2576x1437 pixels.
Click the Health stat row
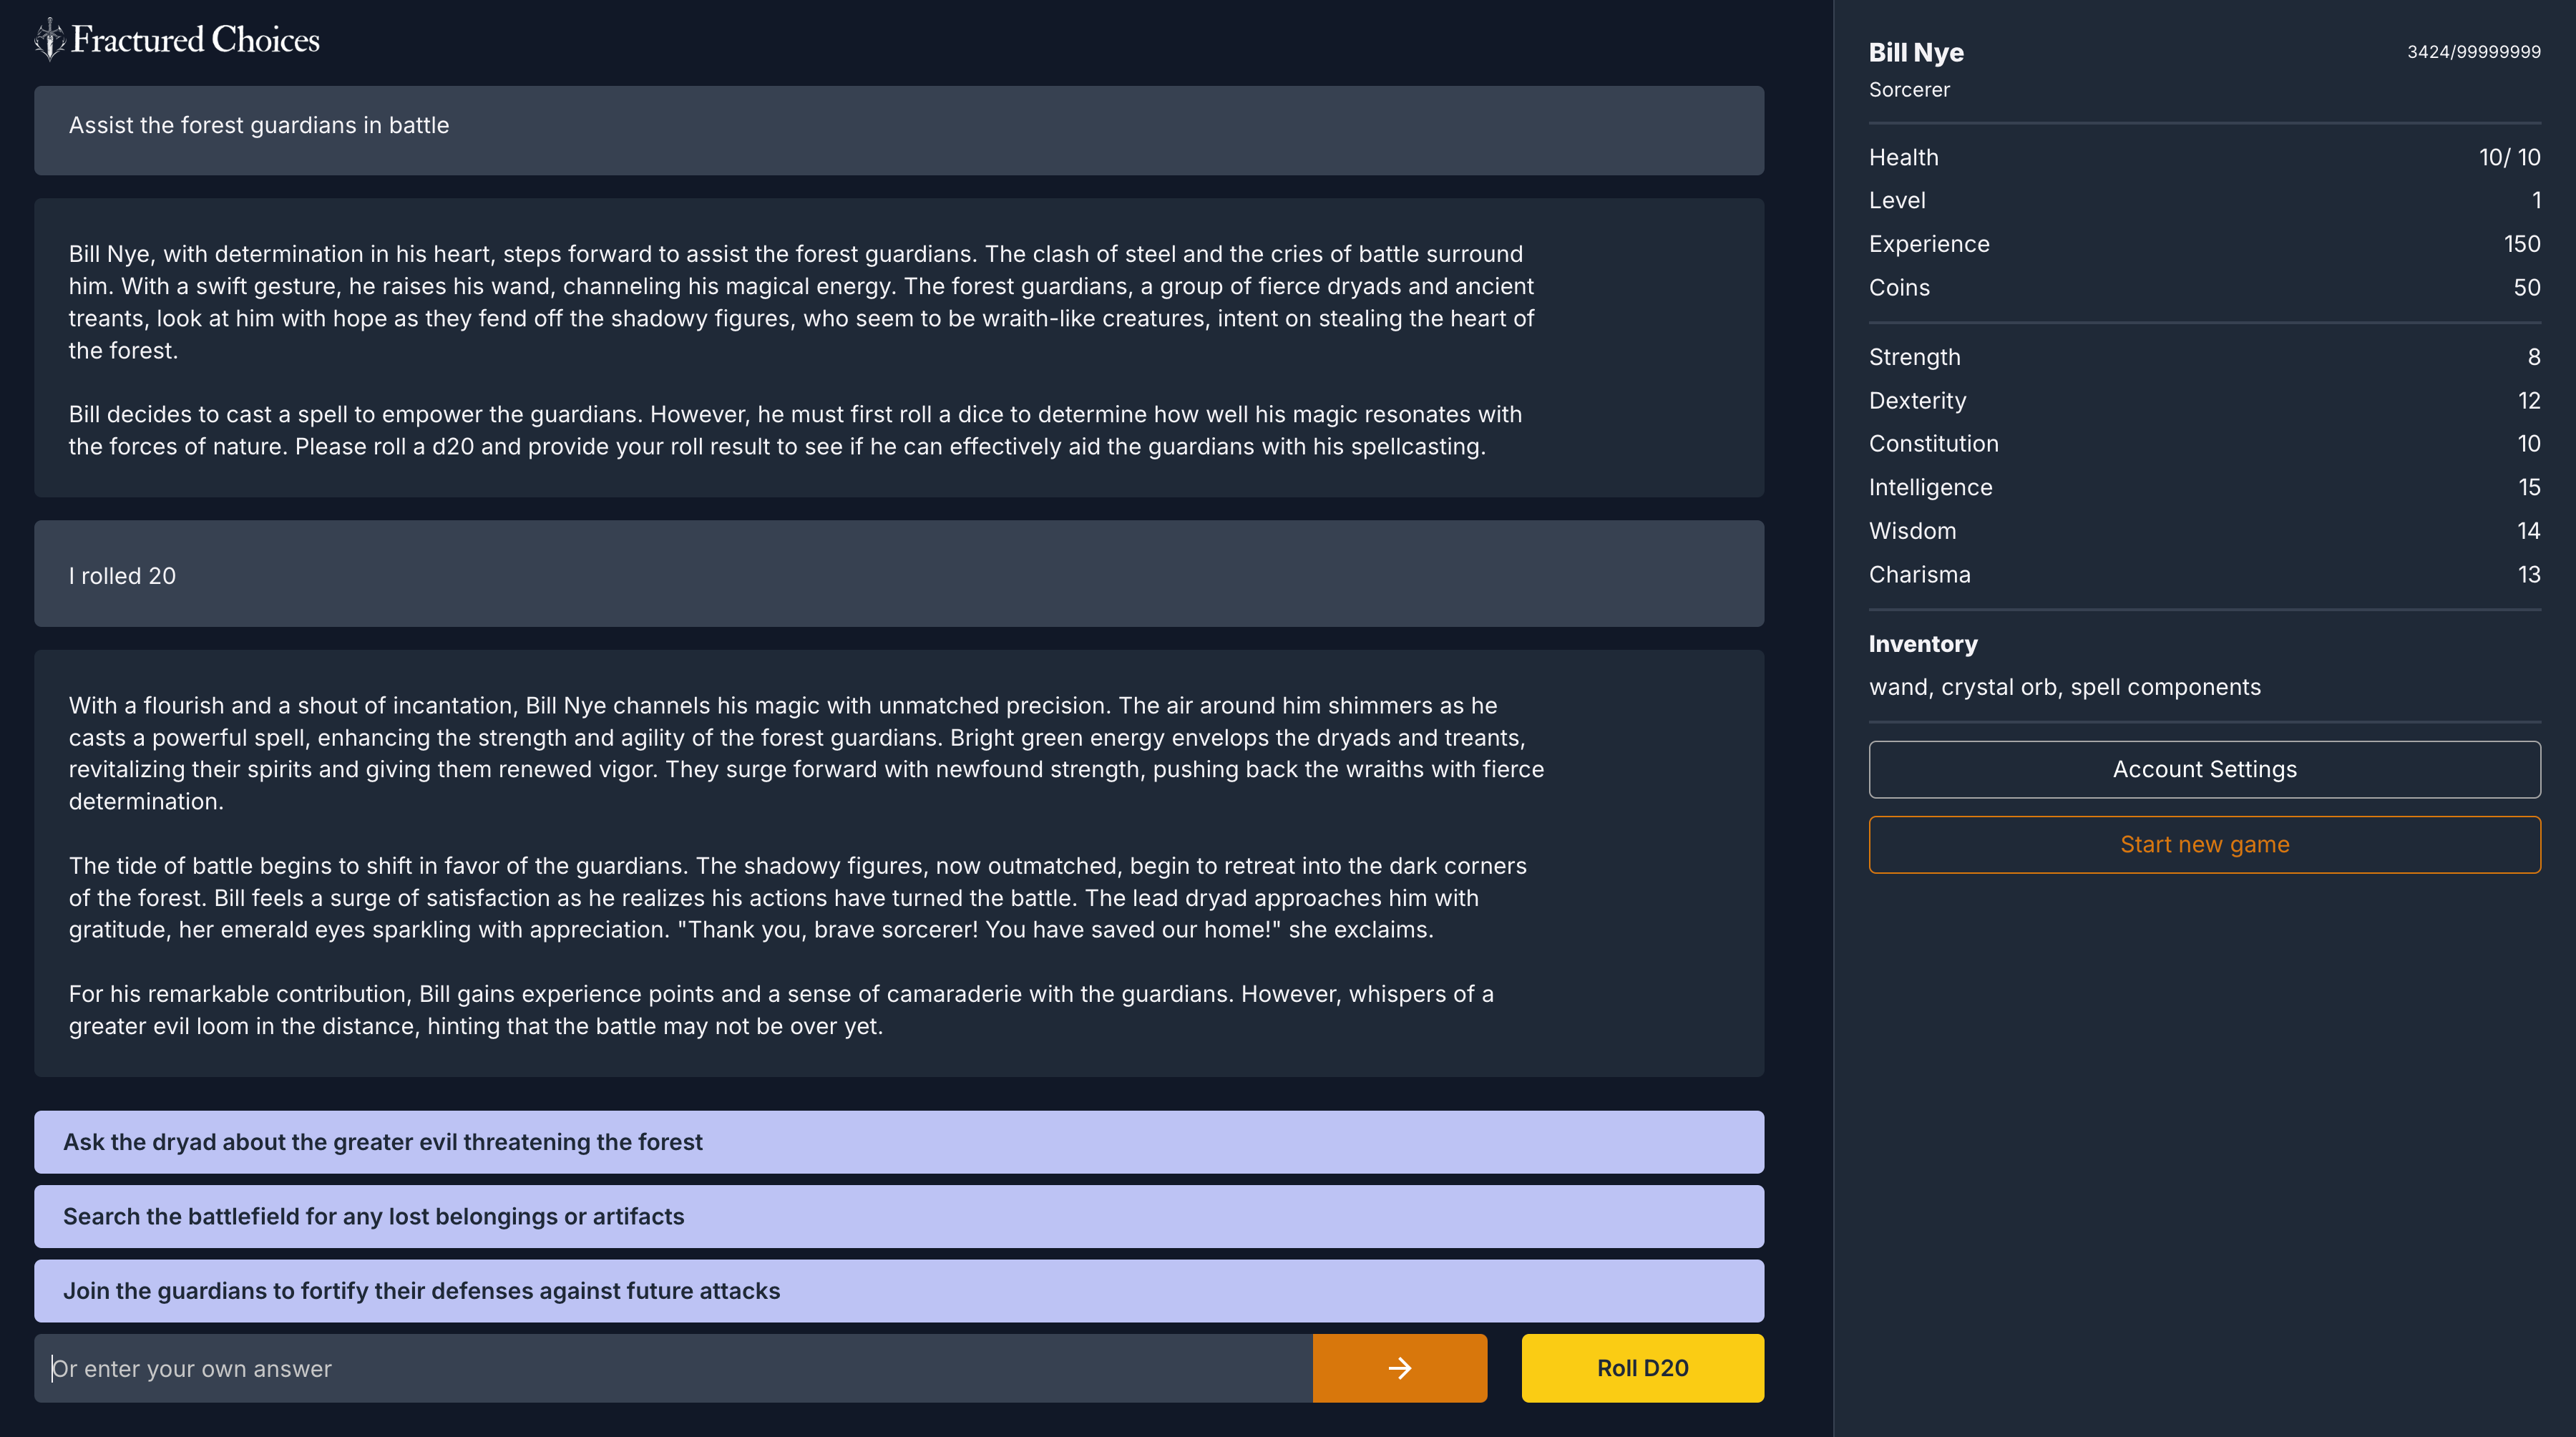click(x=2203, y=157)
